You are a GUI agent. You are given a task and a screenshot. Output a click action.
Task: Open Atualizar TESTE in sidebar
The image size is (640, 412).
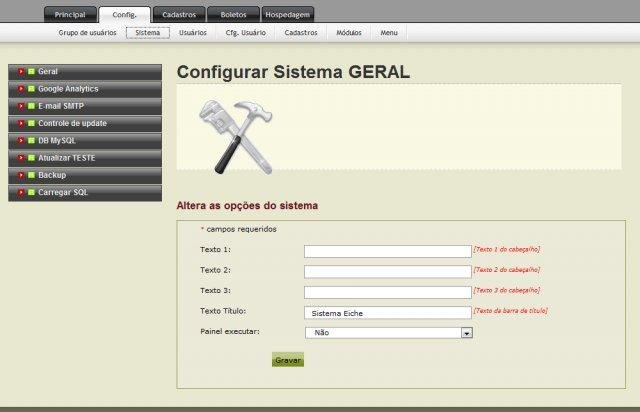[x=85, y=158]
